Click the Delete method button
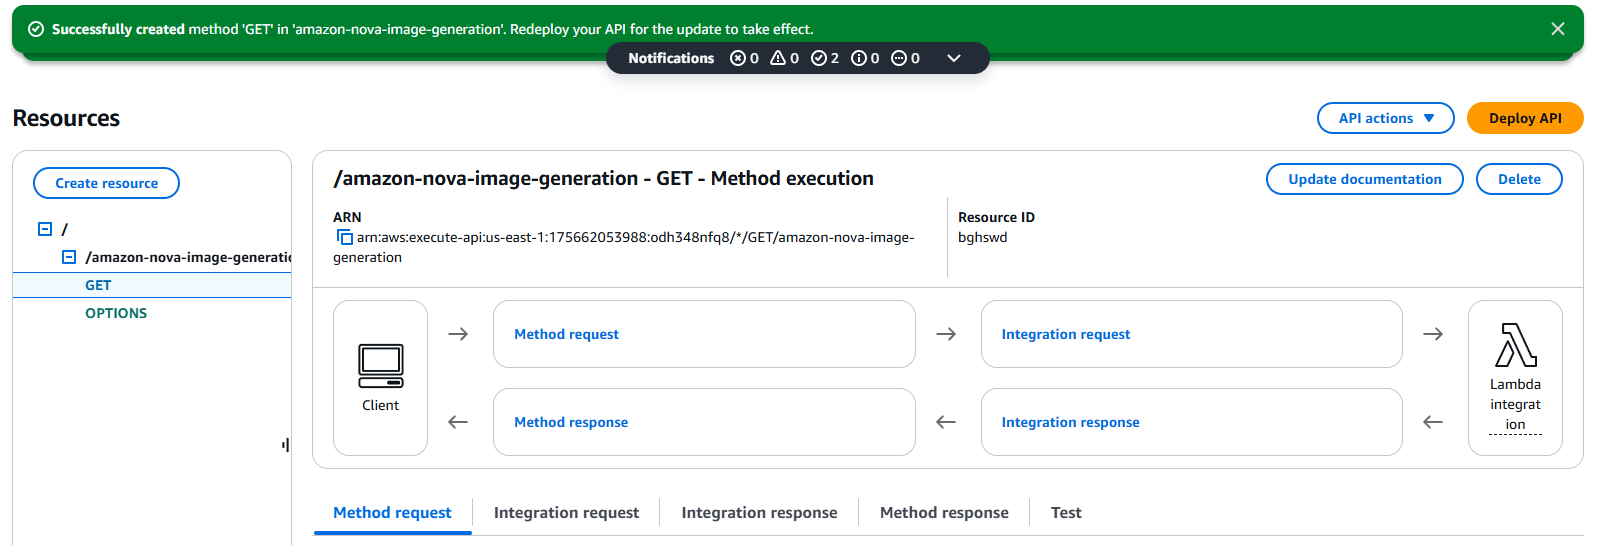The image size is (1605, 545). (1519, 179)
